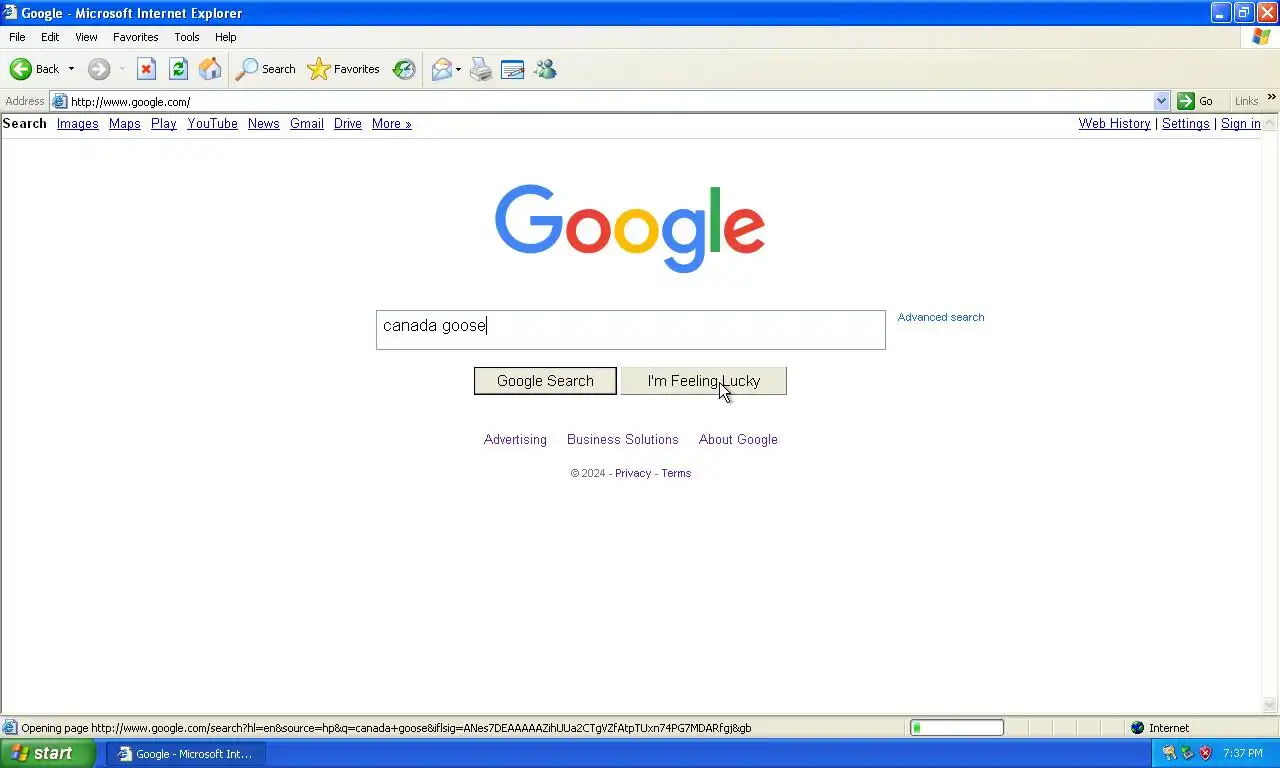This screenshot has height=768, width=1280.
Task: Open the Business Solutions link
Action: click(622, 440)
